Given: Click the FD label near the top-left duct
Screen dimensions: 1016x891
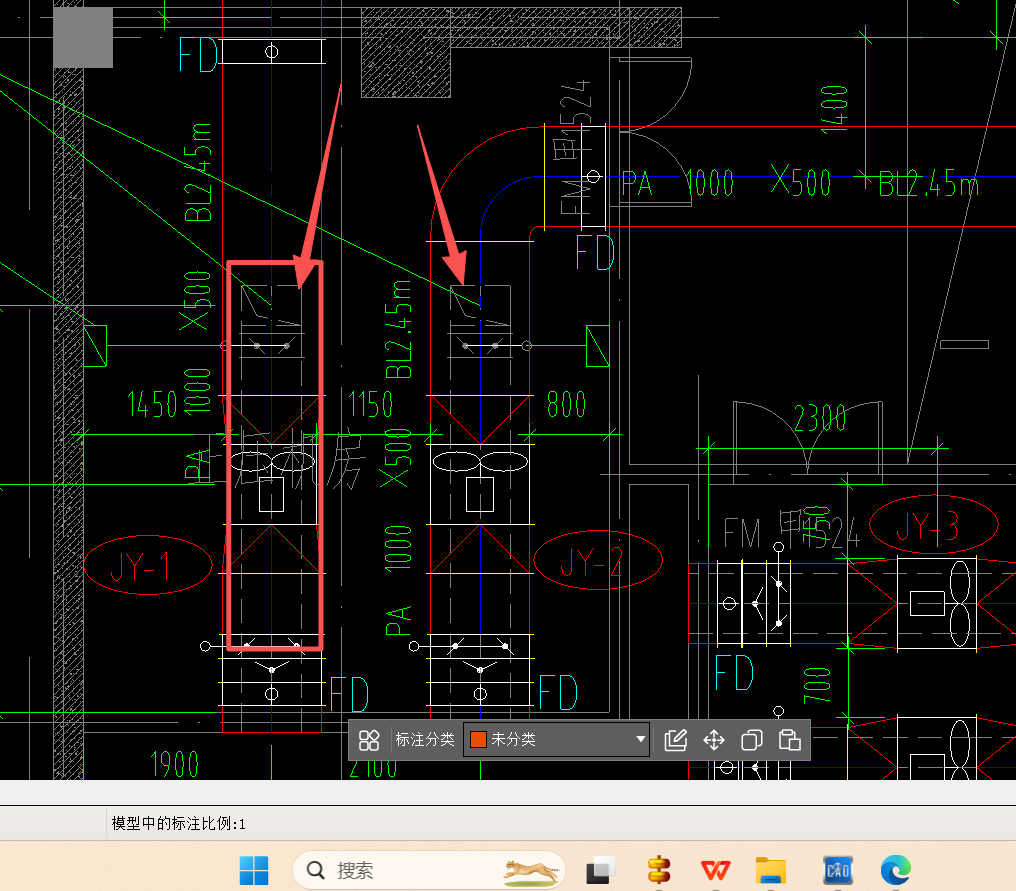Looking at the screenshot, I should tap(198, 54).
